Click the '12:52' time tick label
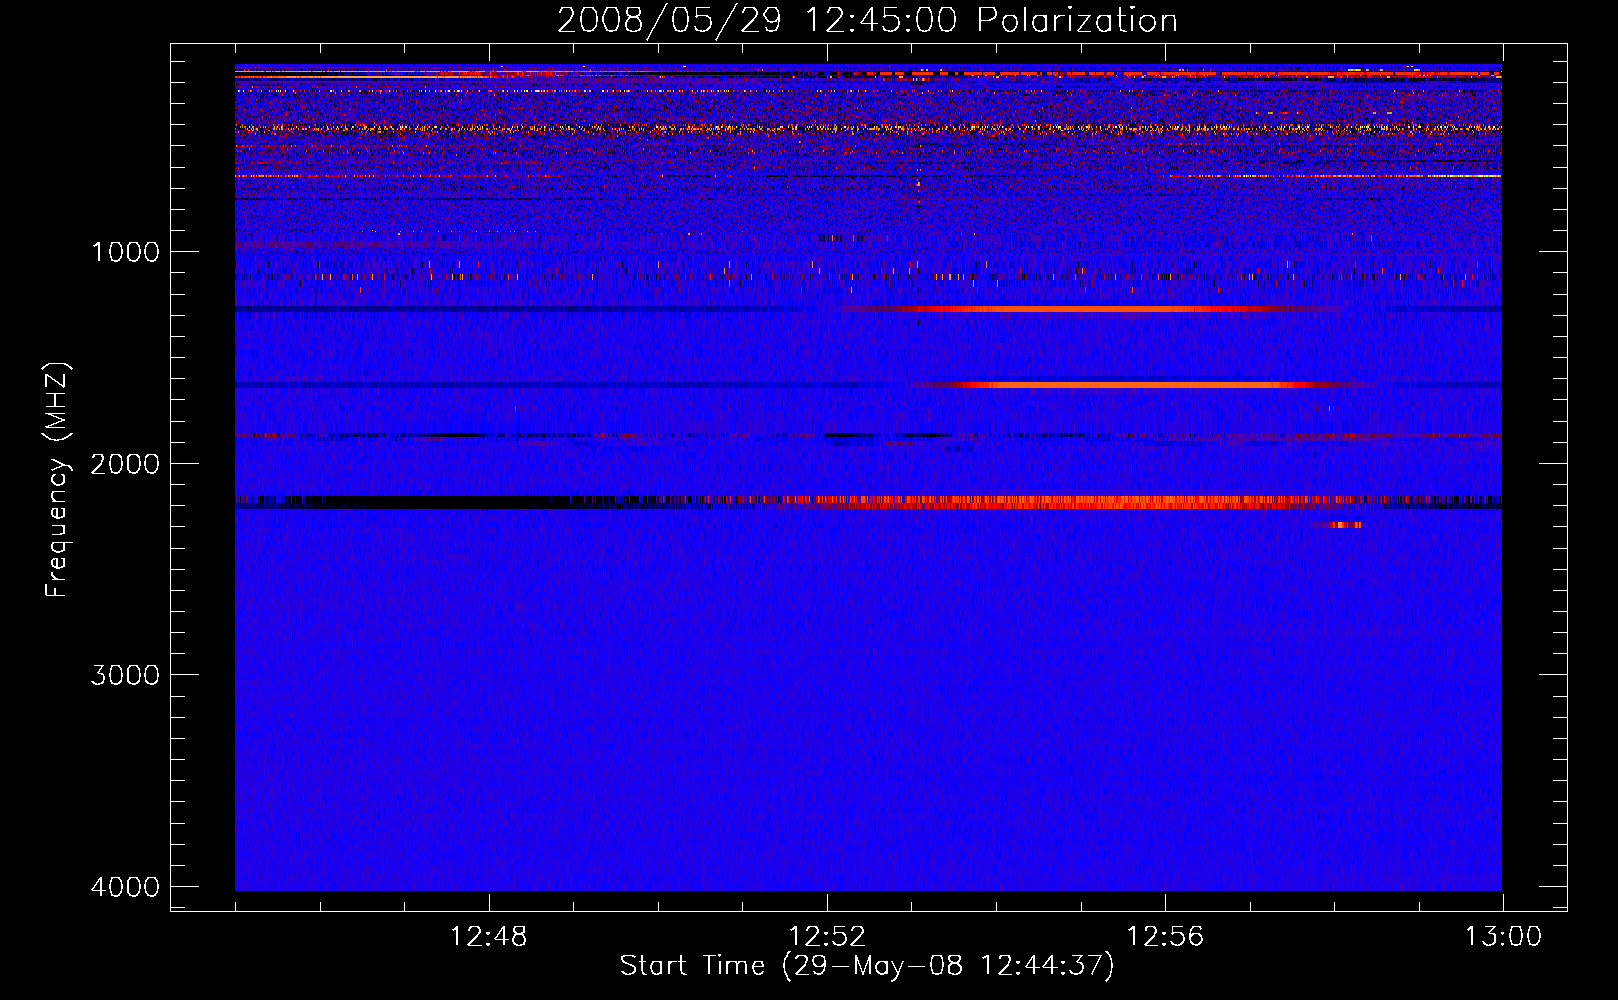1618x1000 pixels. coord(827,937)
